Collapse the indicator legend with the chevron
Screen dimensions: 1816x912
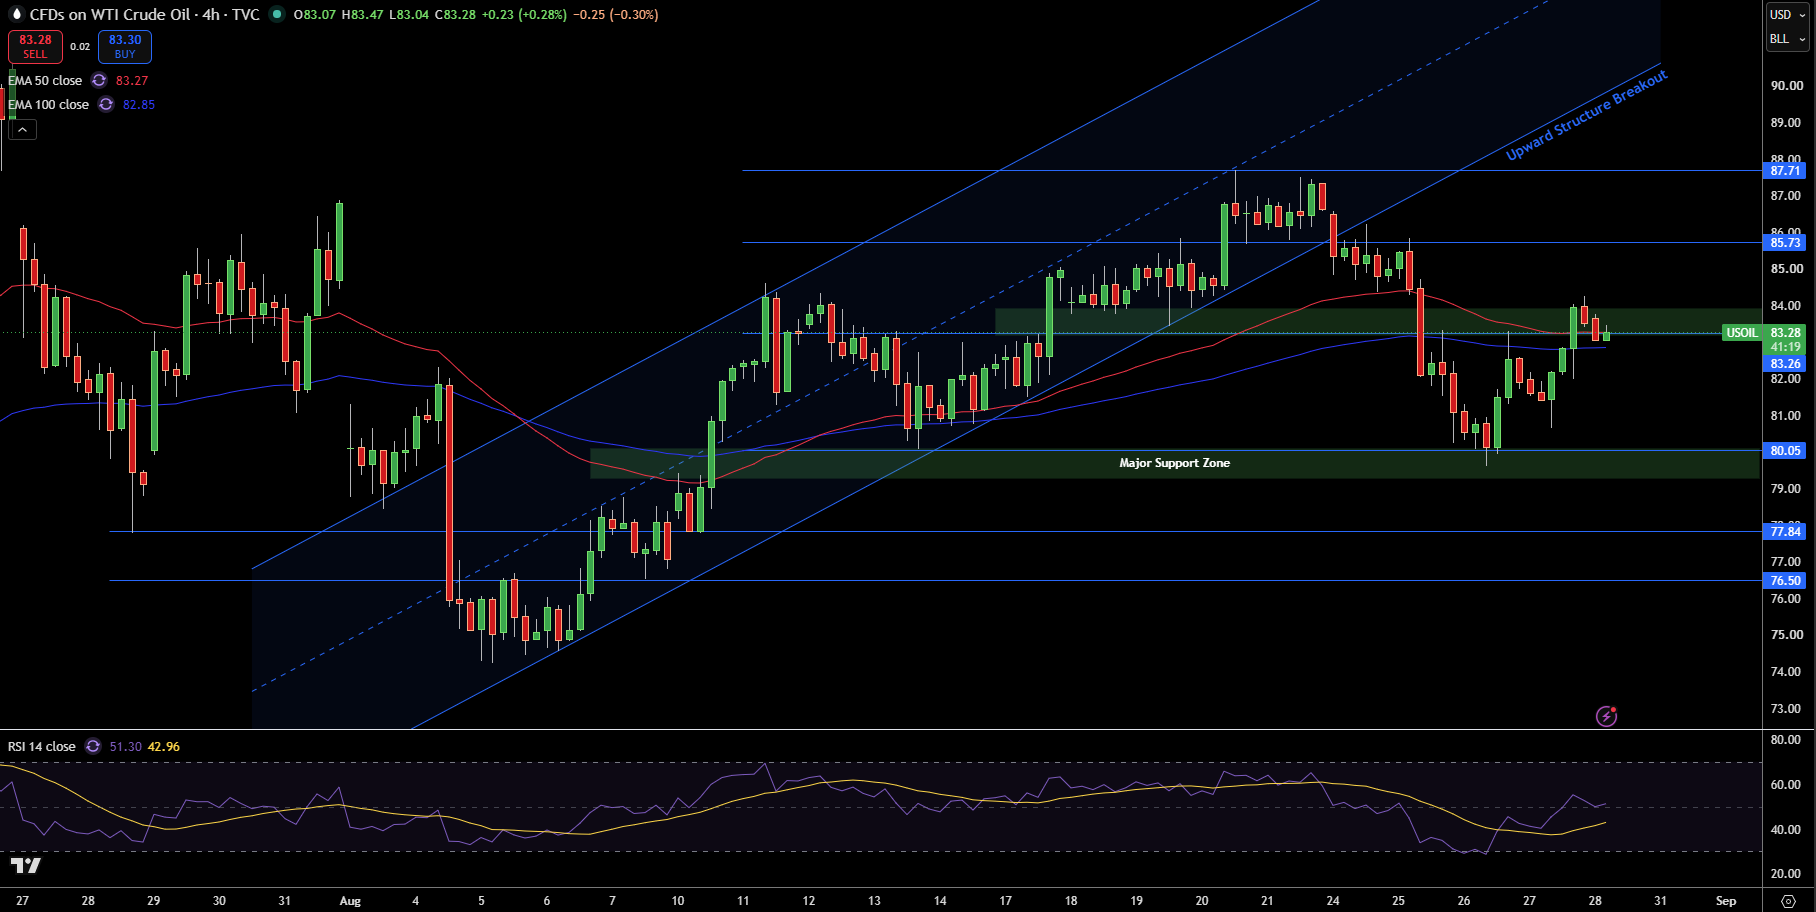pos(22,129)
